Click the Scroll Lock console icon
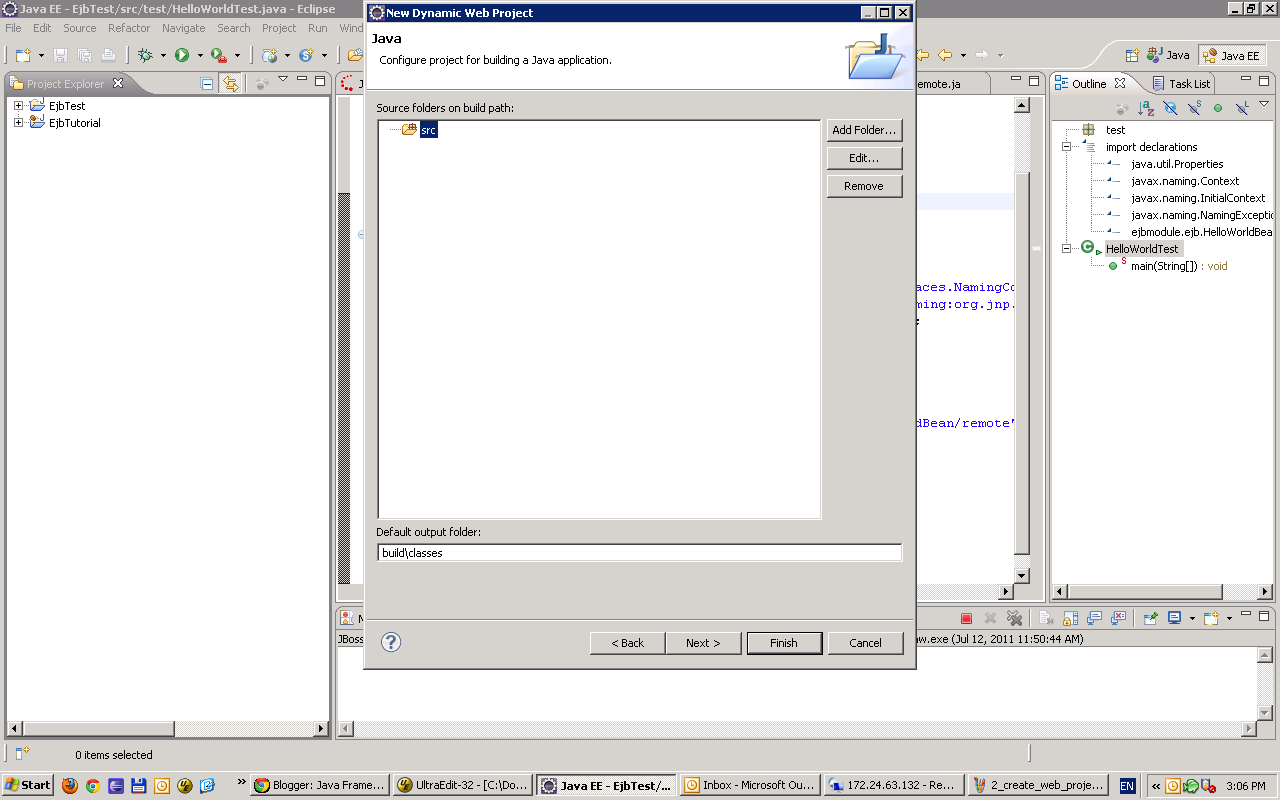 tap(1070, 619)
